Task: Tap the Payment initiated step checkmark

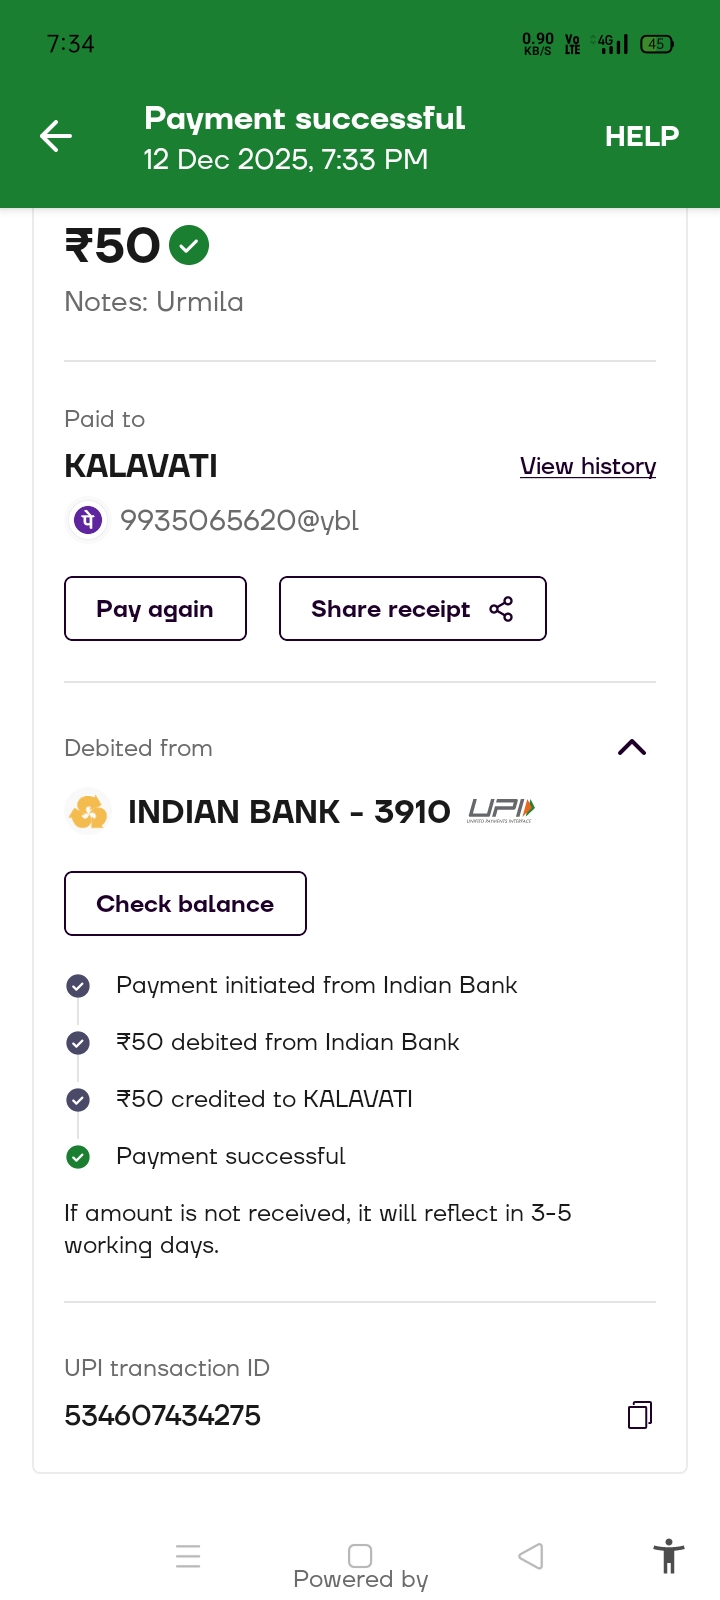Action: point(78,986)
